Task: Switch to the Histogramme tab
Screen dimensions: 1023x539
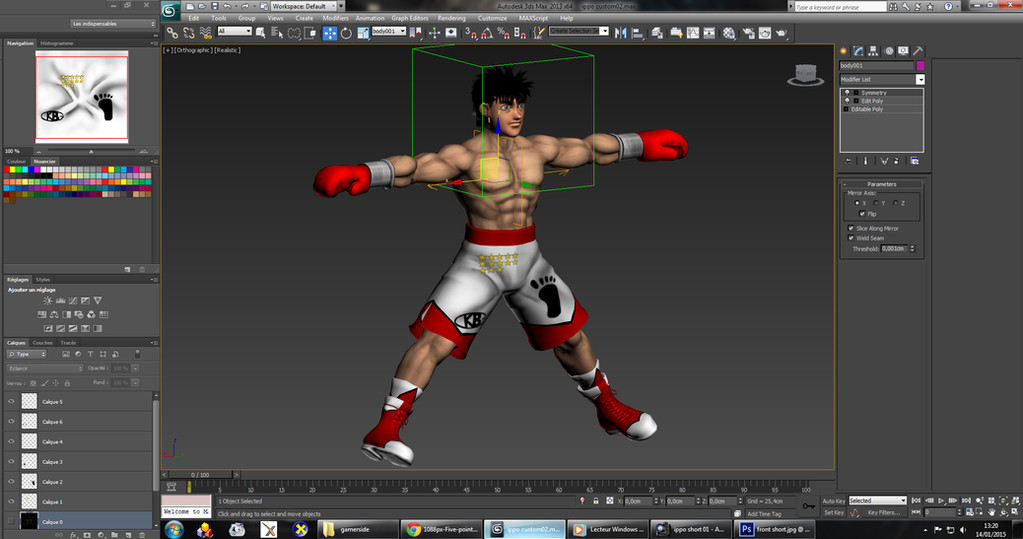Action: [57, 43]
